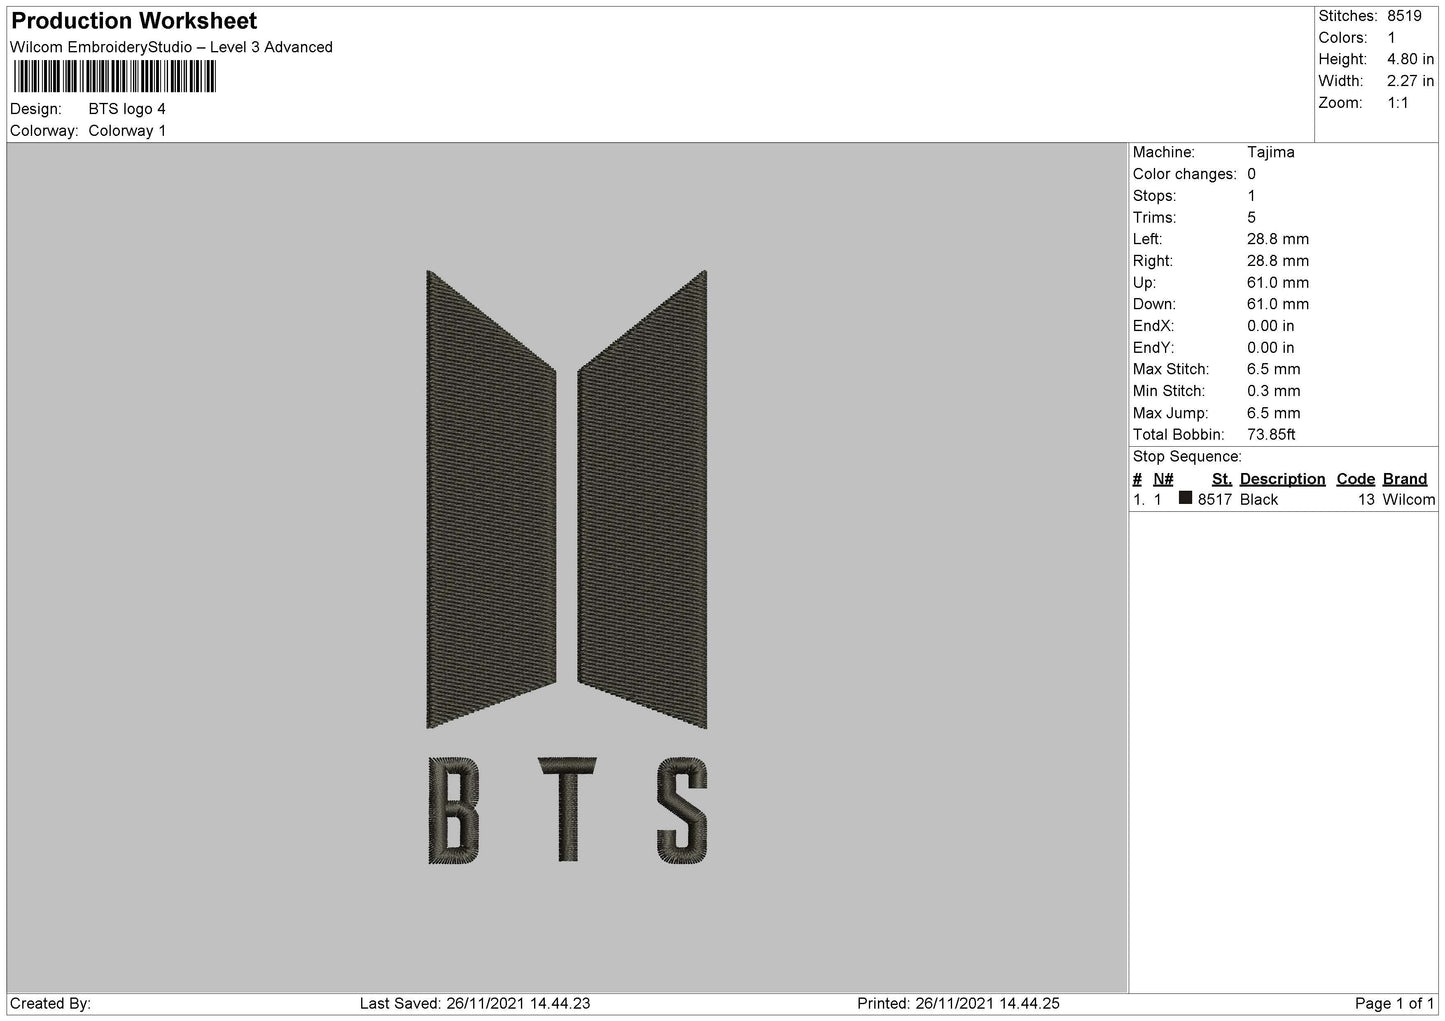1445x1021 pixels.
Task: Click the left embroidered door panel shape
Action: [491, 499]
